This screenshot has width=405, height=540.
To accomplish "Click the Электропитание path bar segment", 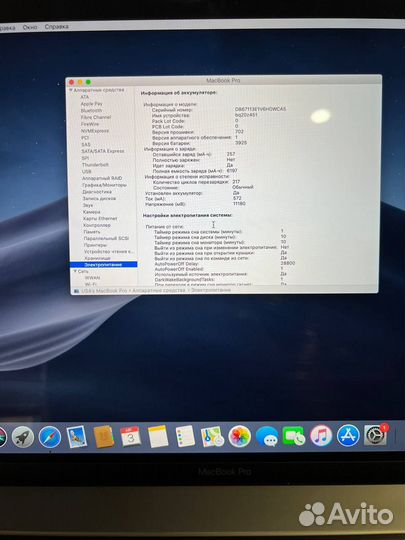I will (x=211, y=290).
